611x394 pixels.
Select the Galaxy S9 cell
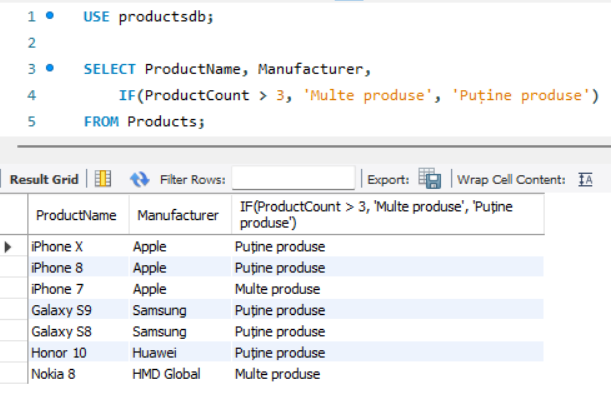tap(78, 310)
